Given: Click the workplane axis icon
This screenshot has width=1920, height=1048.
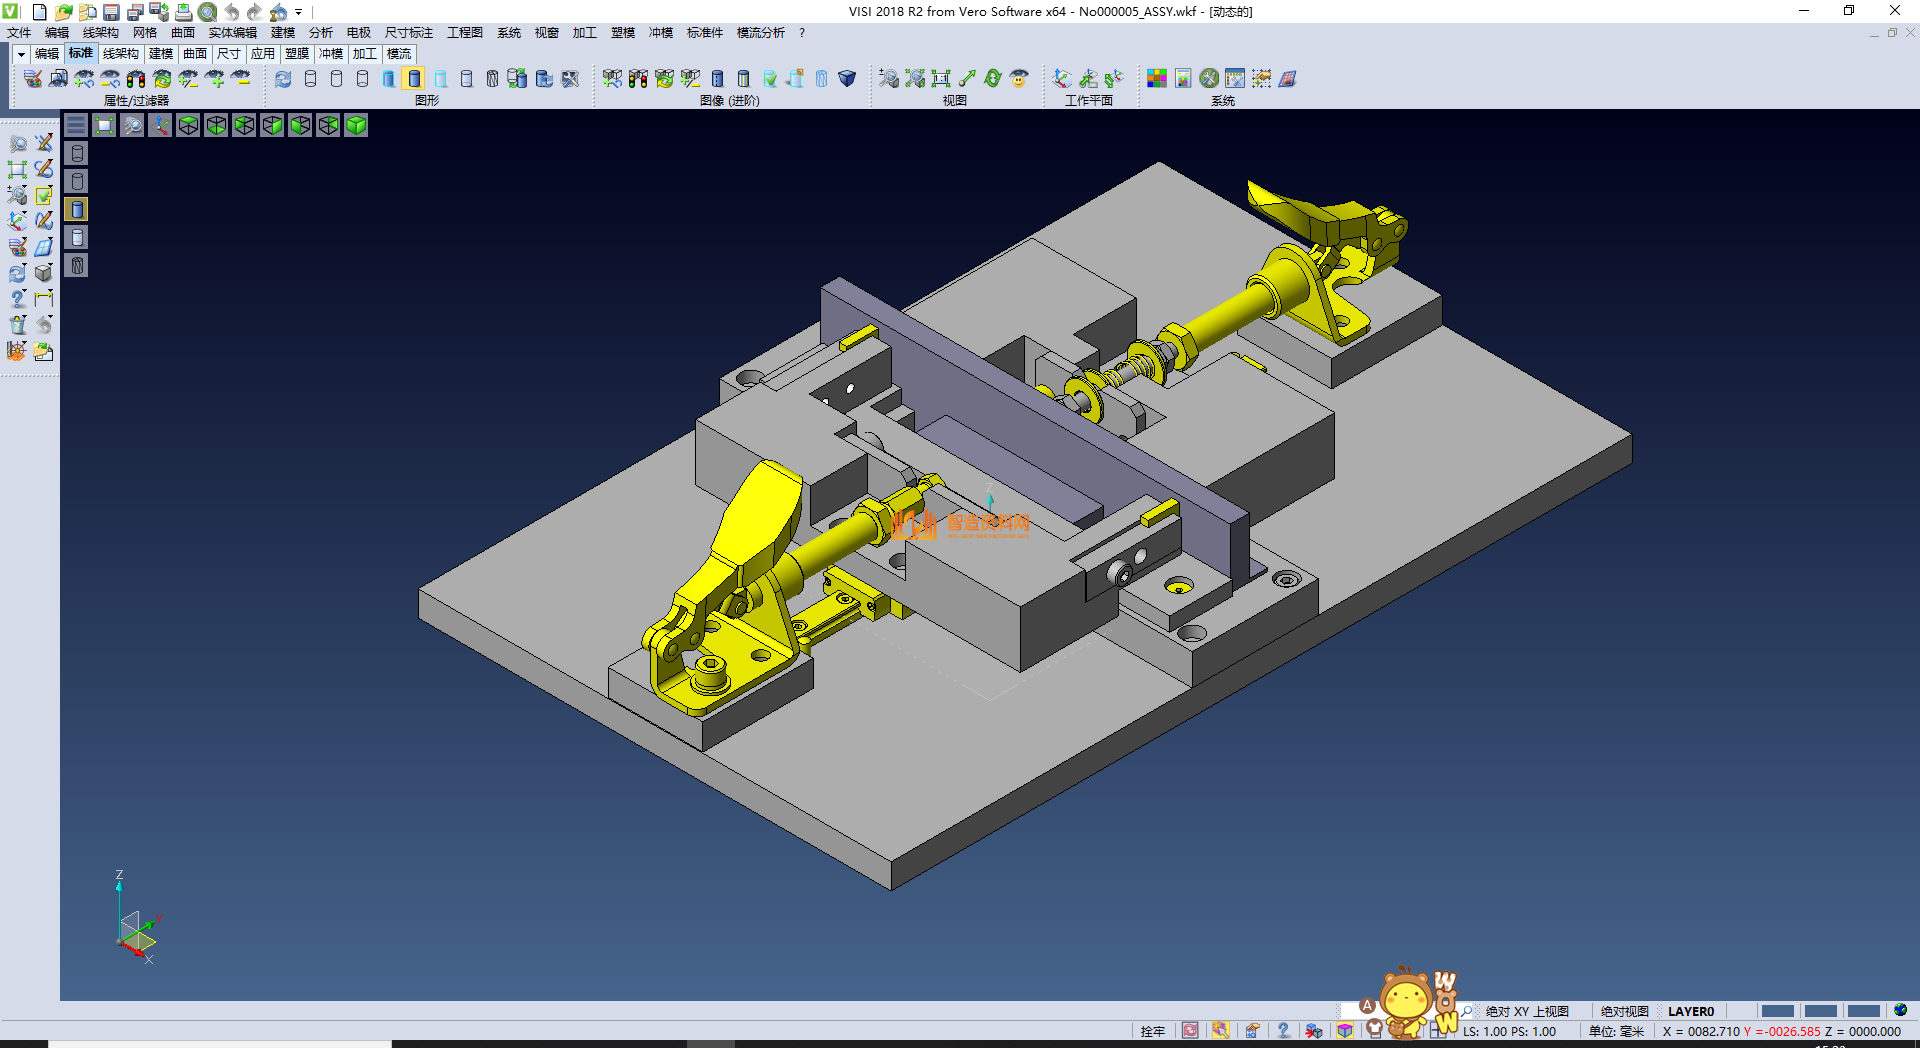Looking at the screenshot, I should tap(1062, 79).
